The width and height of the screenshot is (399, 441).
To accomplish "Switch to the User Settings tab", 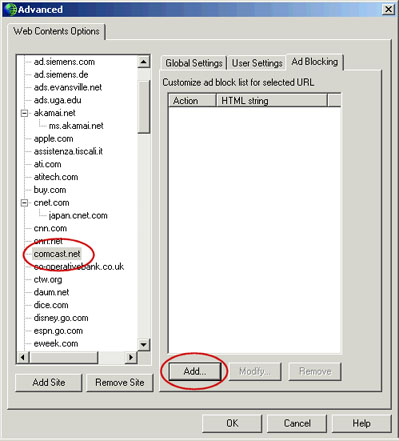I will 257,63.
